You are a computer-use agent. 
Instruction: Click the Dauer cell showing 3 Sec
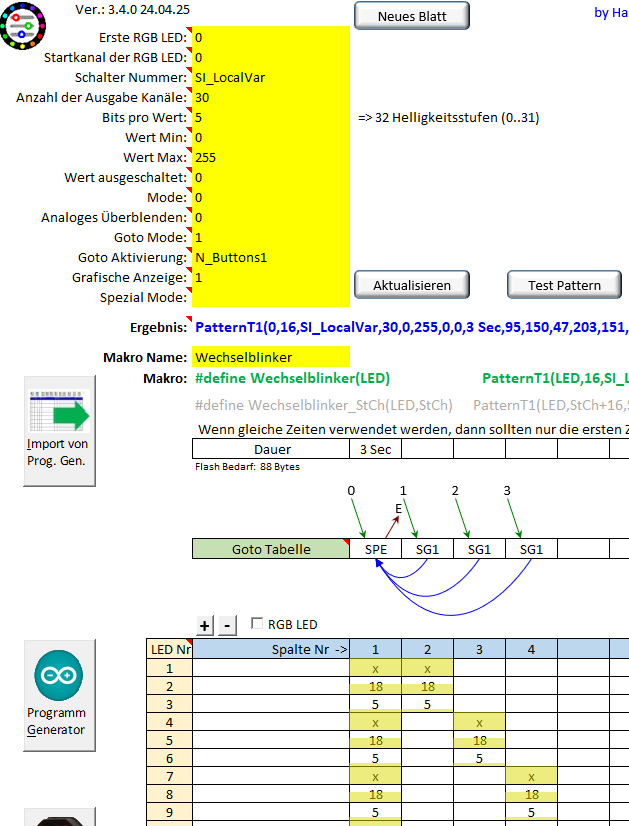point(376,450)
